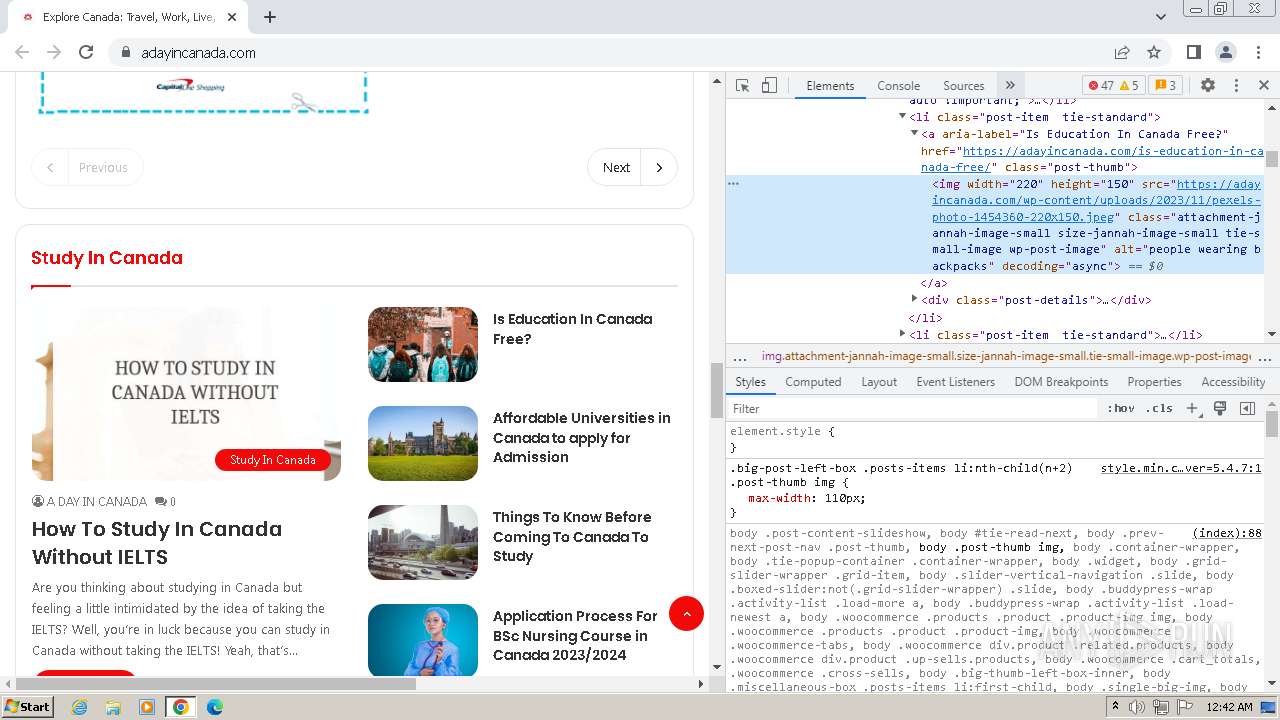Switch to the Sources tab
1280x720 pixels.
(x=963, y=86)
